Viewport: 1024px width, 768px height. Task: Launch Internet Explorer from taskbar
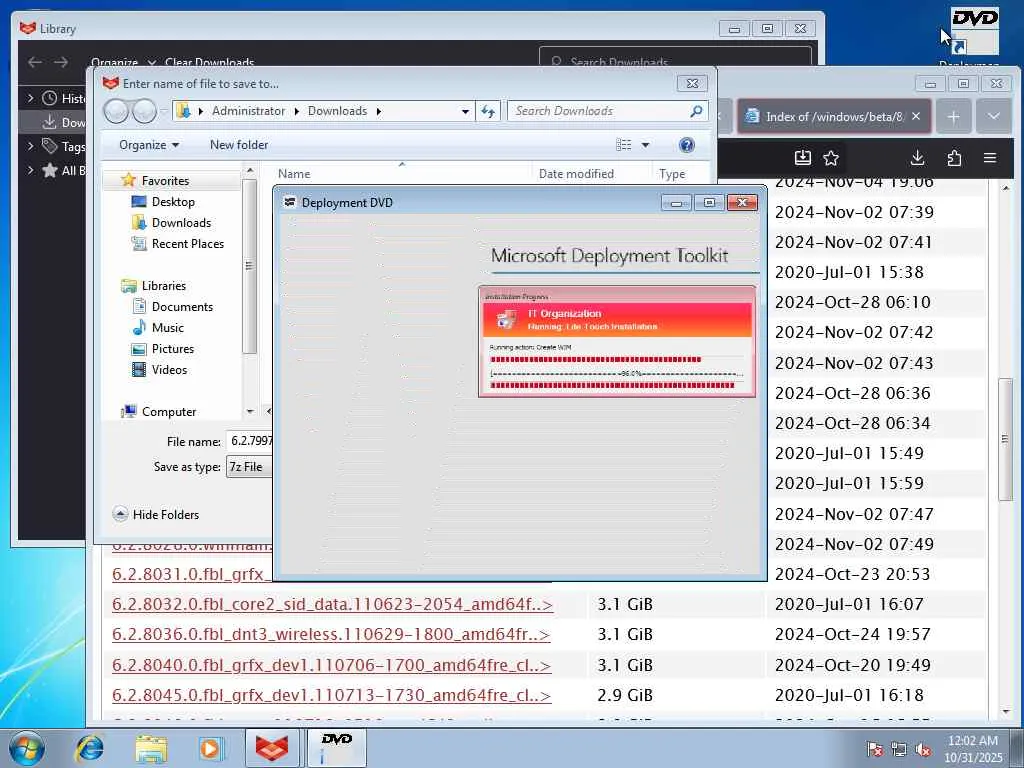[89, 748]
